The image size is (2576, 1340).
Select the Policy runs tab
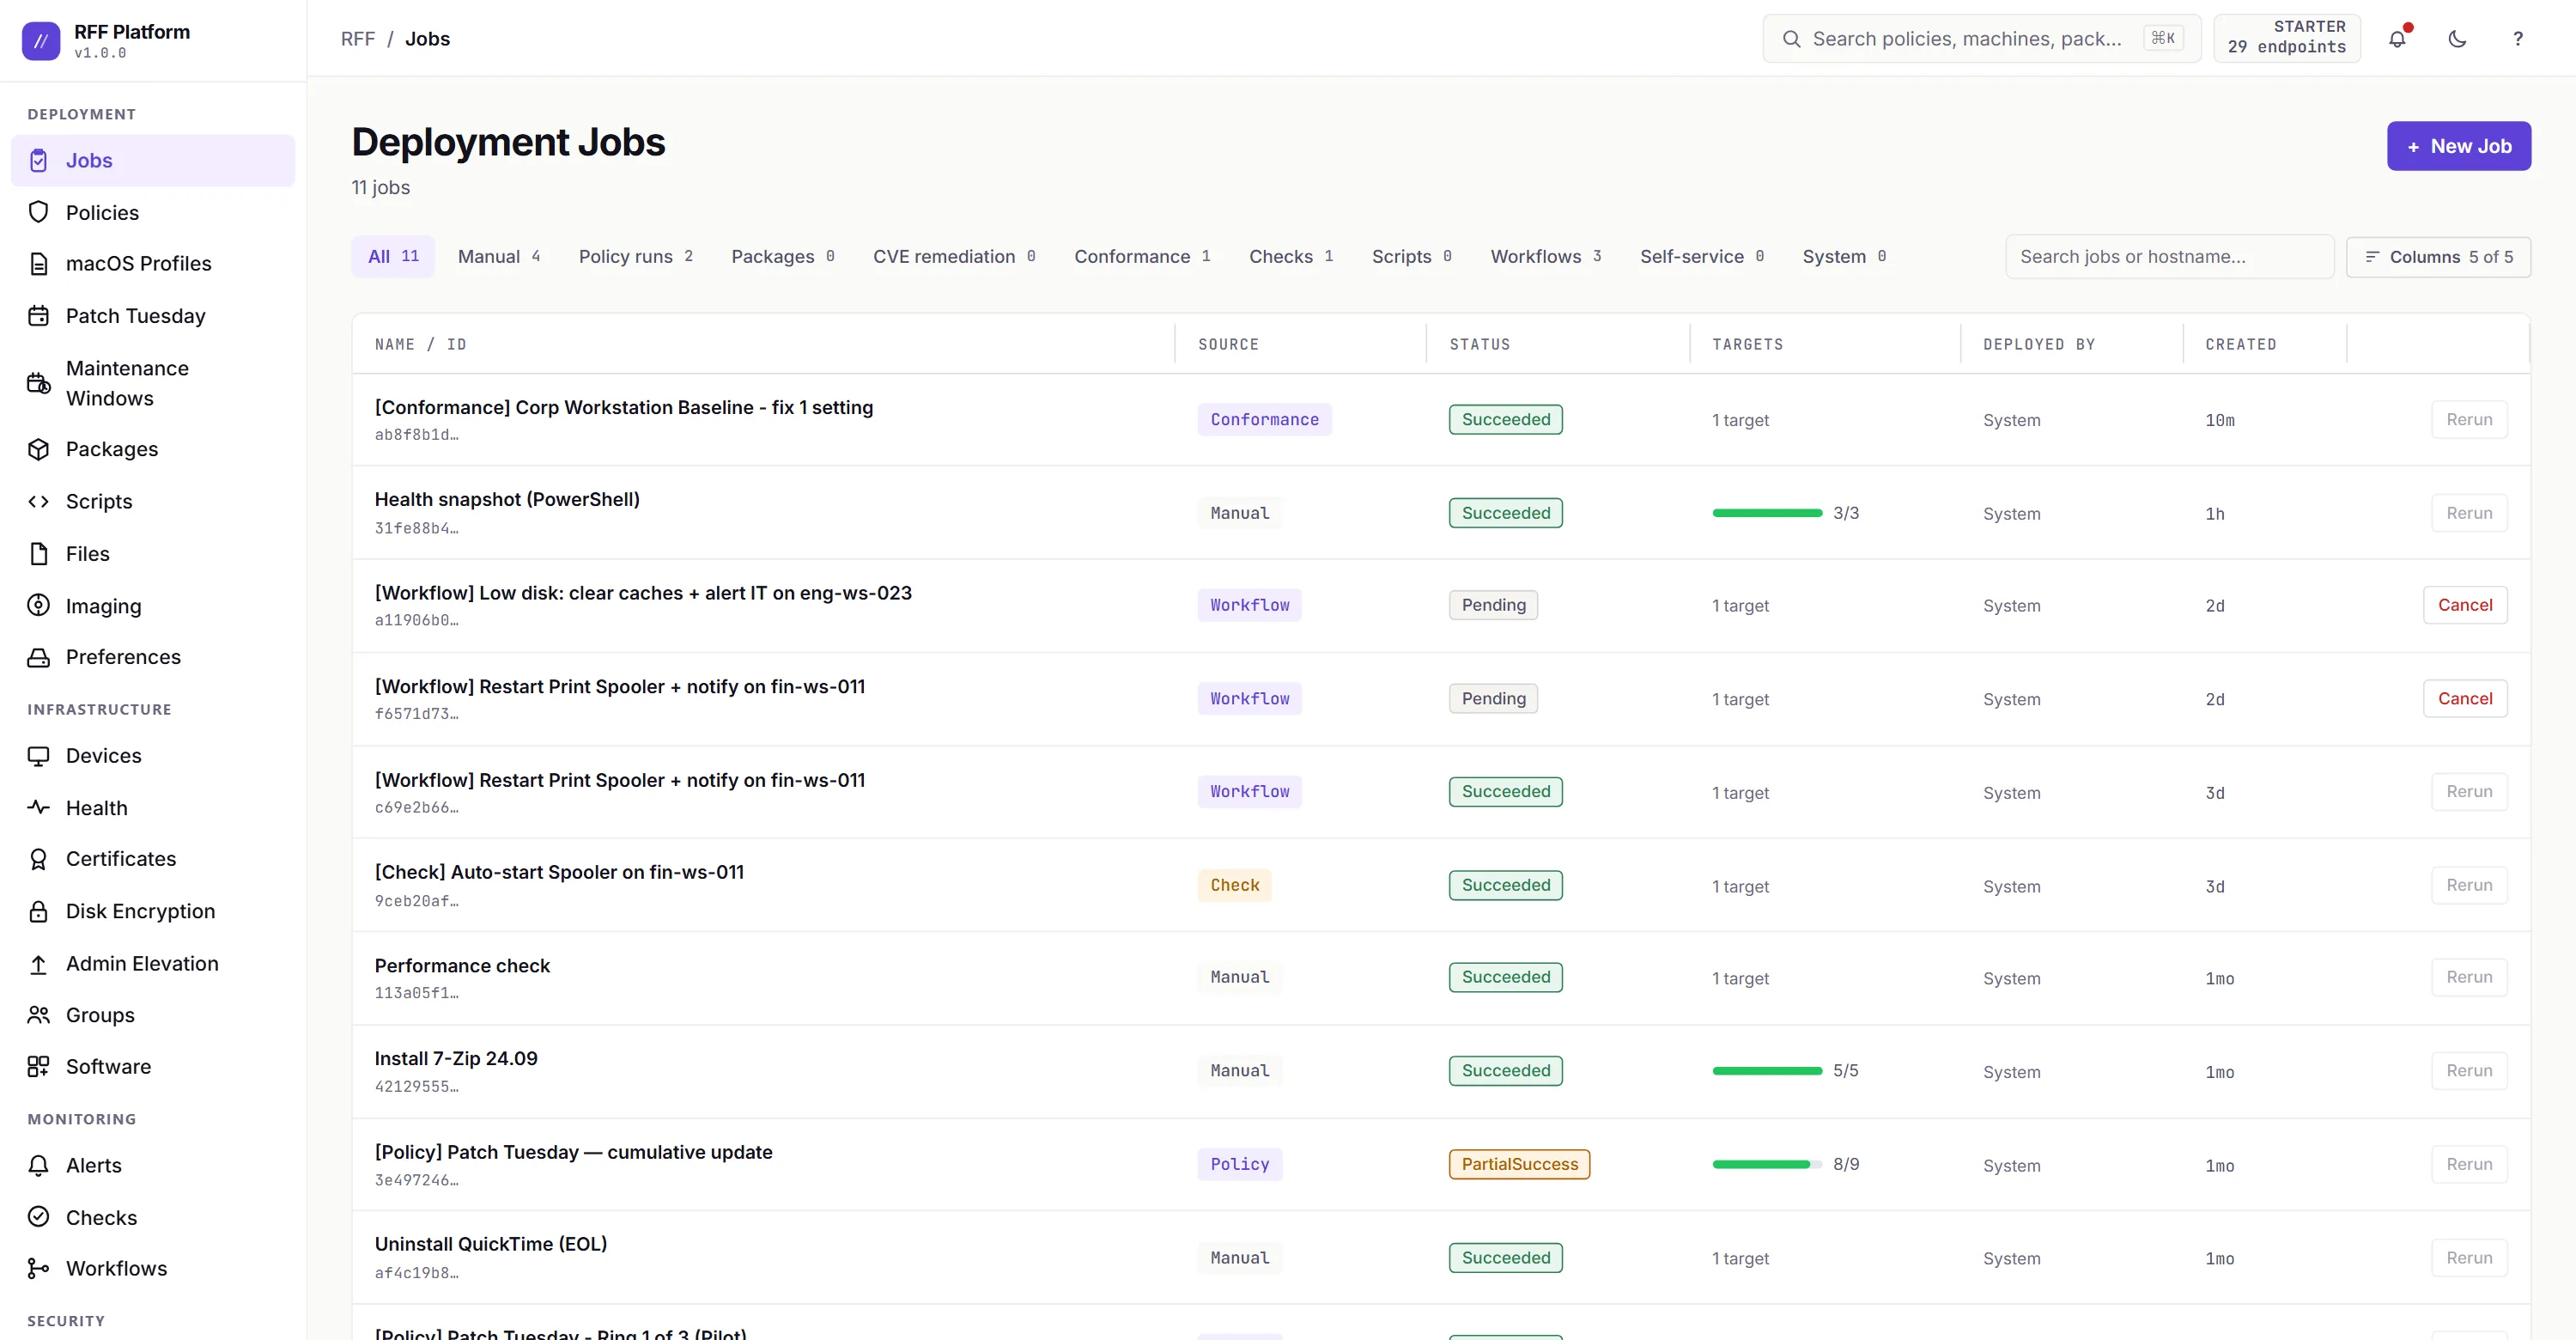(635, 257)
